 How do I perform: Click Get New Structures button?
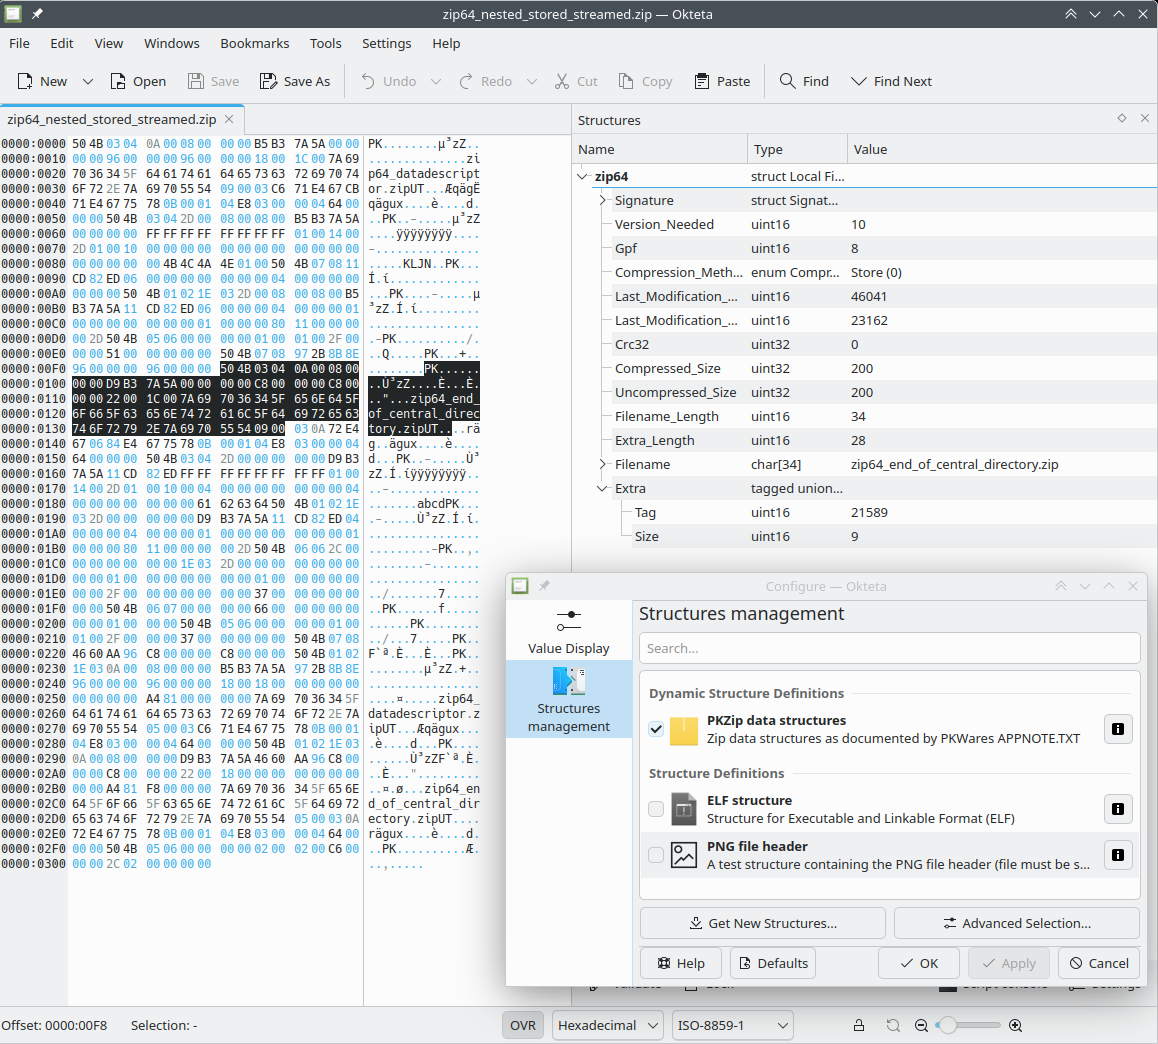763,923
